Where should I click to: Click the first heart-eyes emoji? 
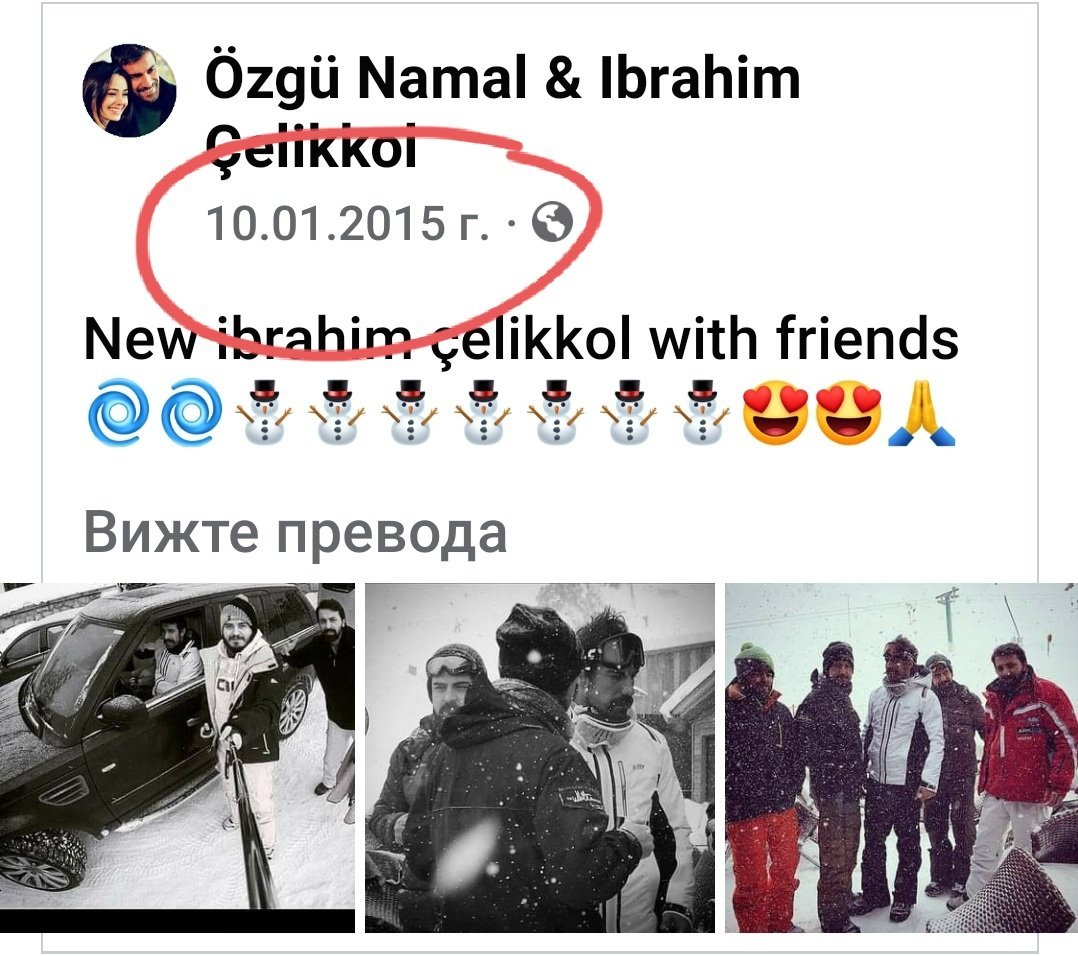776,412
